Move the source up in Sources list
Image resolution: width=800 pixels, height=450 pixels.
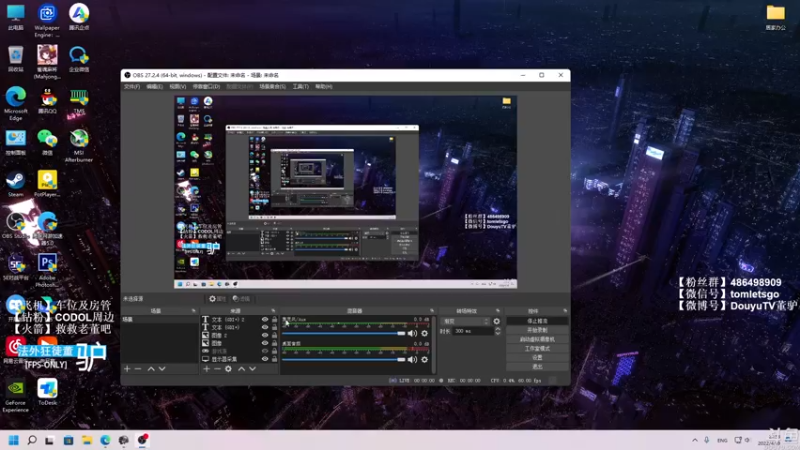click(x=242, y=368)
